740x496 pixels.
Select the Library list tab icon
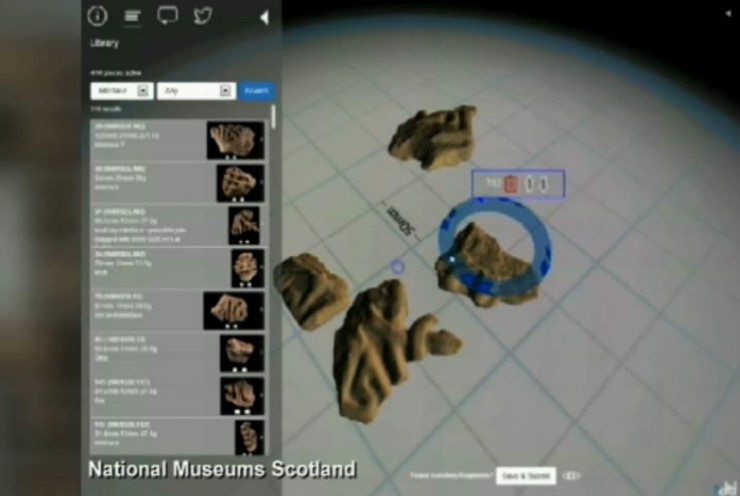pyautogui.click(x=132, y=17)
